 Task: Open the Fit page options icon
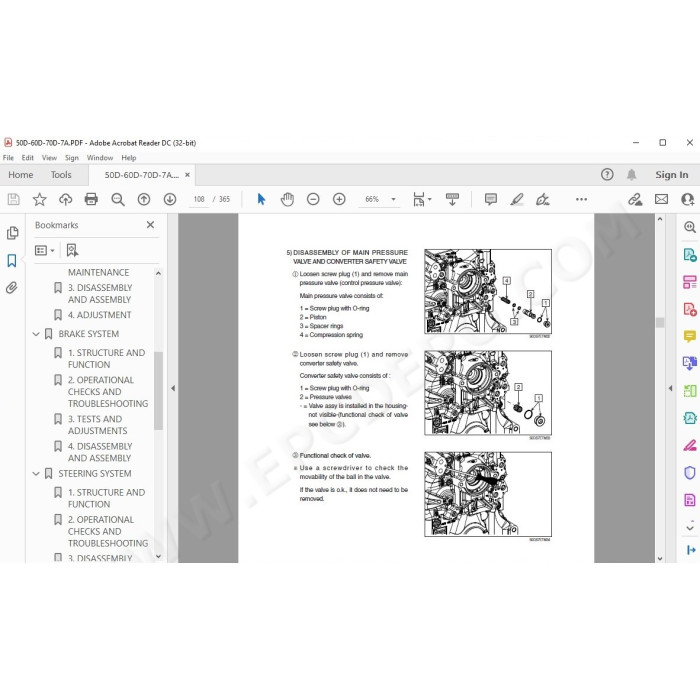(x=421, y=199)
